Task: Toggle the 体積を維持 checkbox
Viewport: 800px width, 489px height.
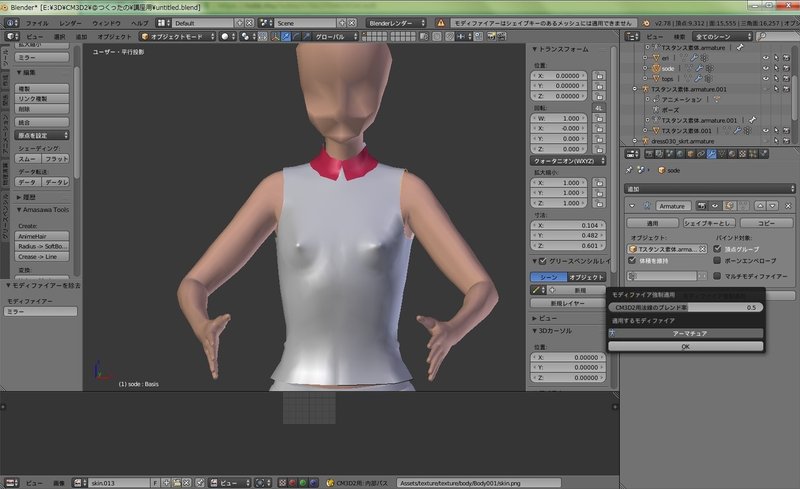Action: [631, 260]
